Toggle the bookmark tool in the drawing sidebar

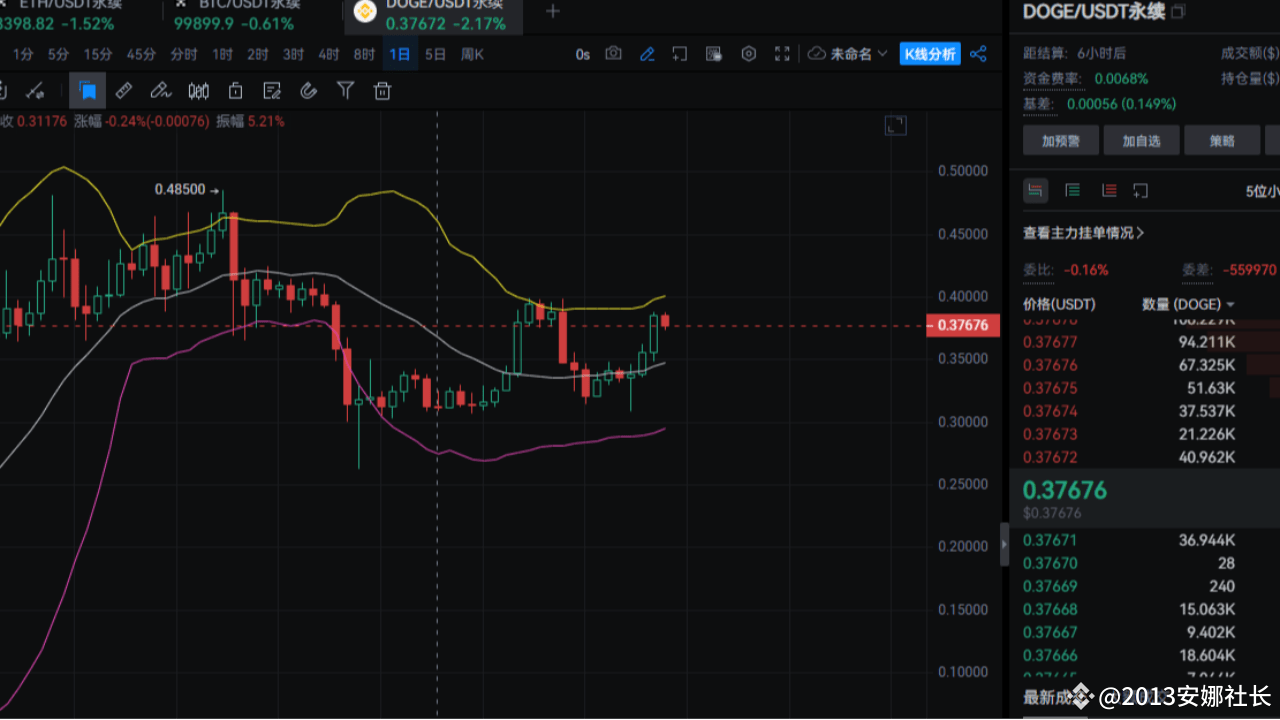[x=87, y=90]
